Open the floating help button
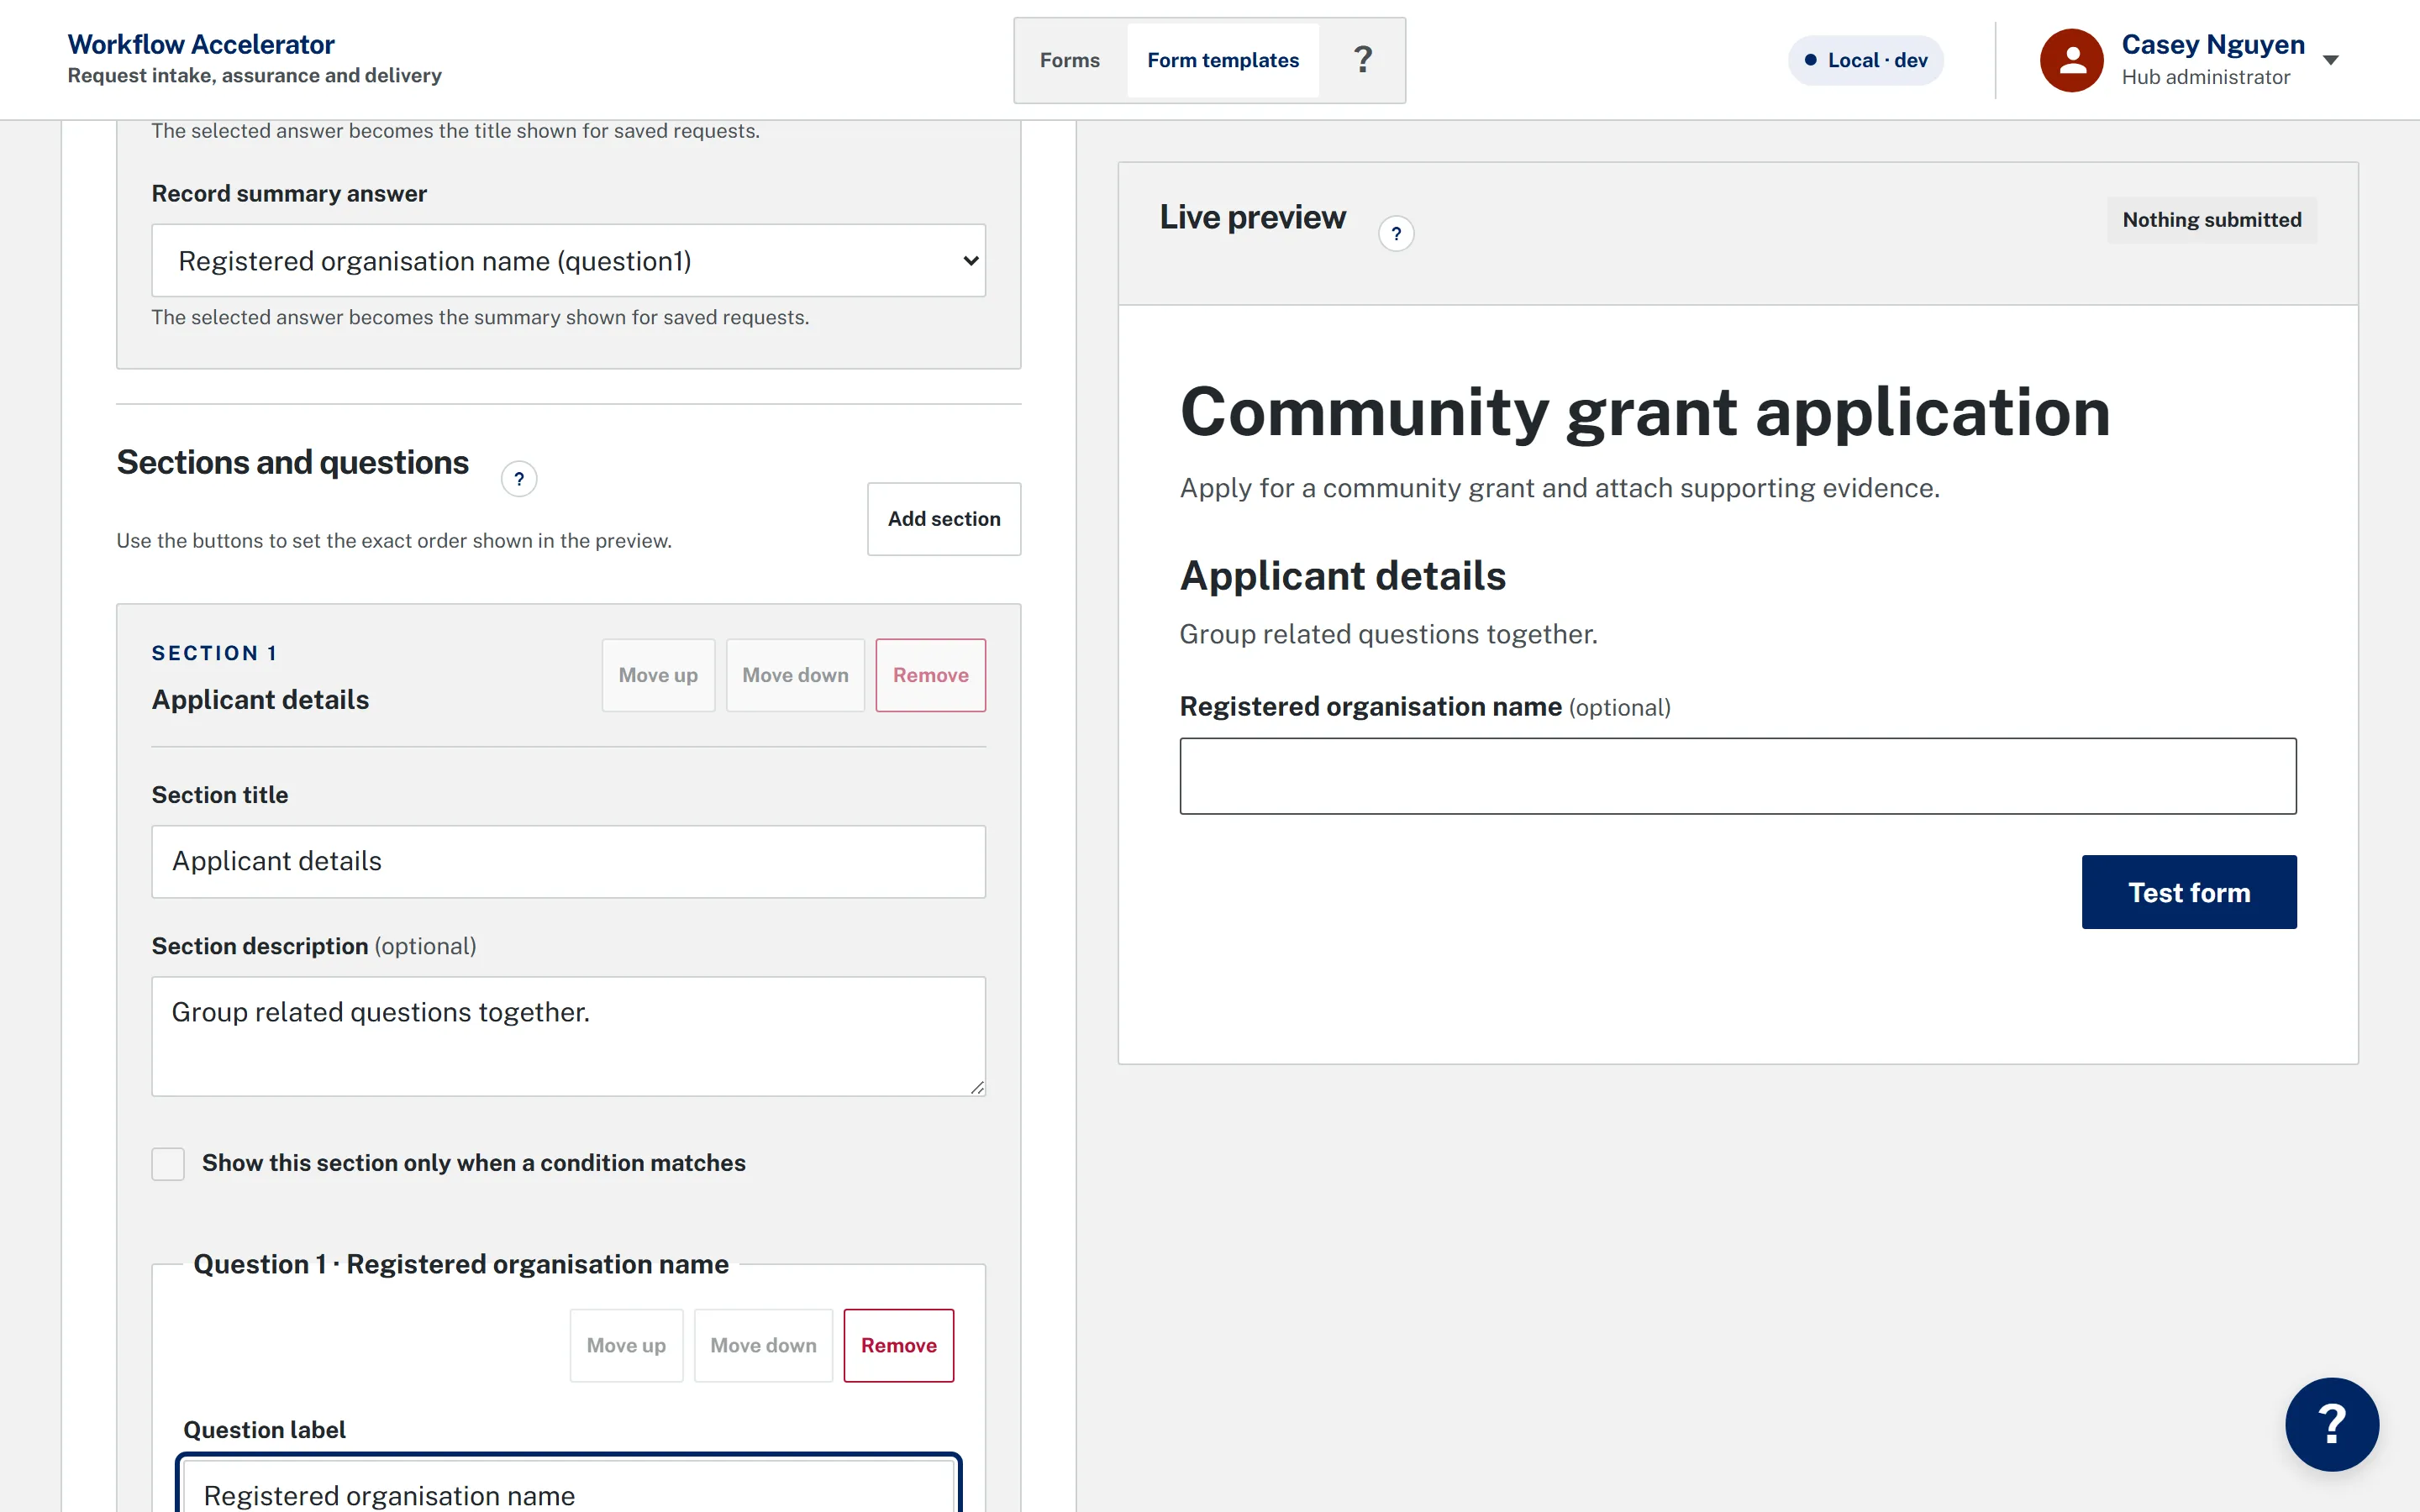 click(x=2331, y=1424)
